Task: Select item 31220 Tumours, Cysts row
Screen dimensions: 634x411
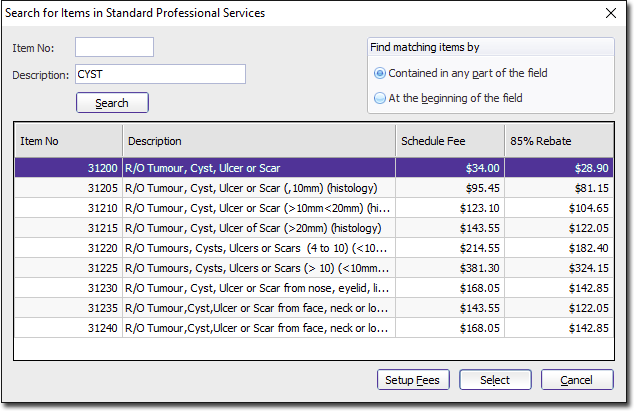Action: coord(258,248)
